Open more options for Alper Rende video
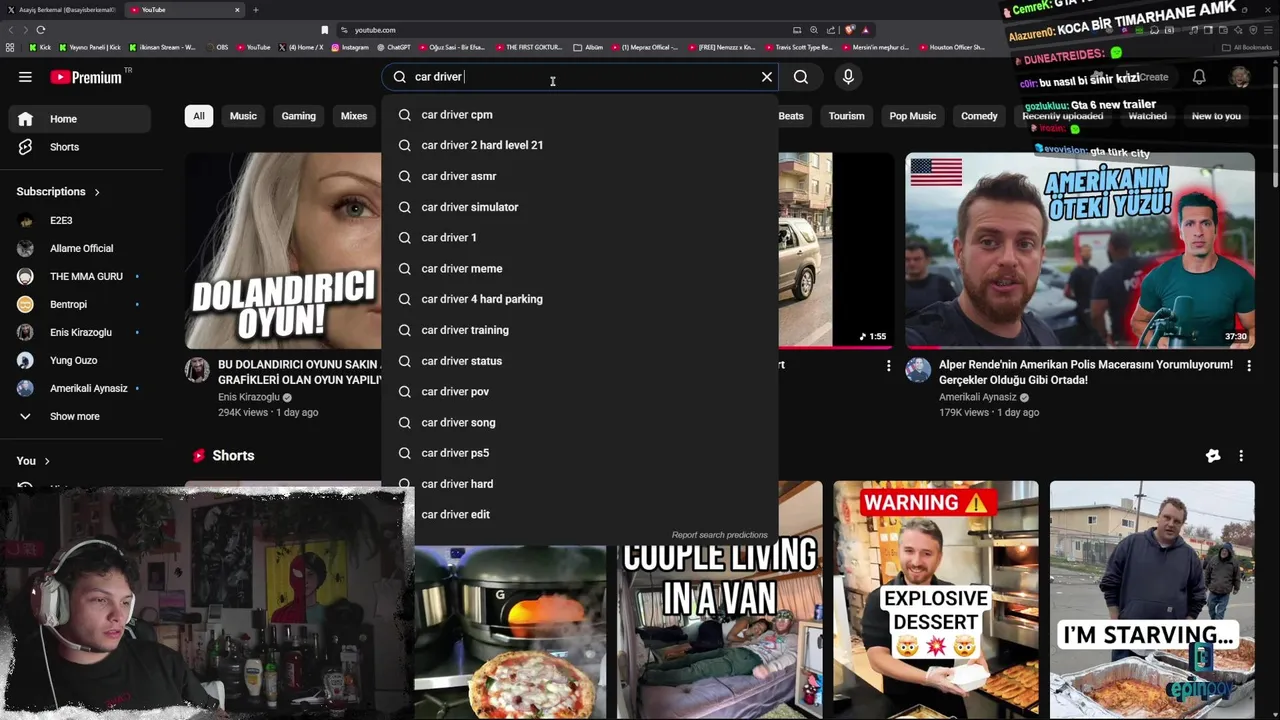Image resolution: width=1280 pixels, height=720 pixels. point(1248,366)
